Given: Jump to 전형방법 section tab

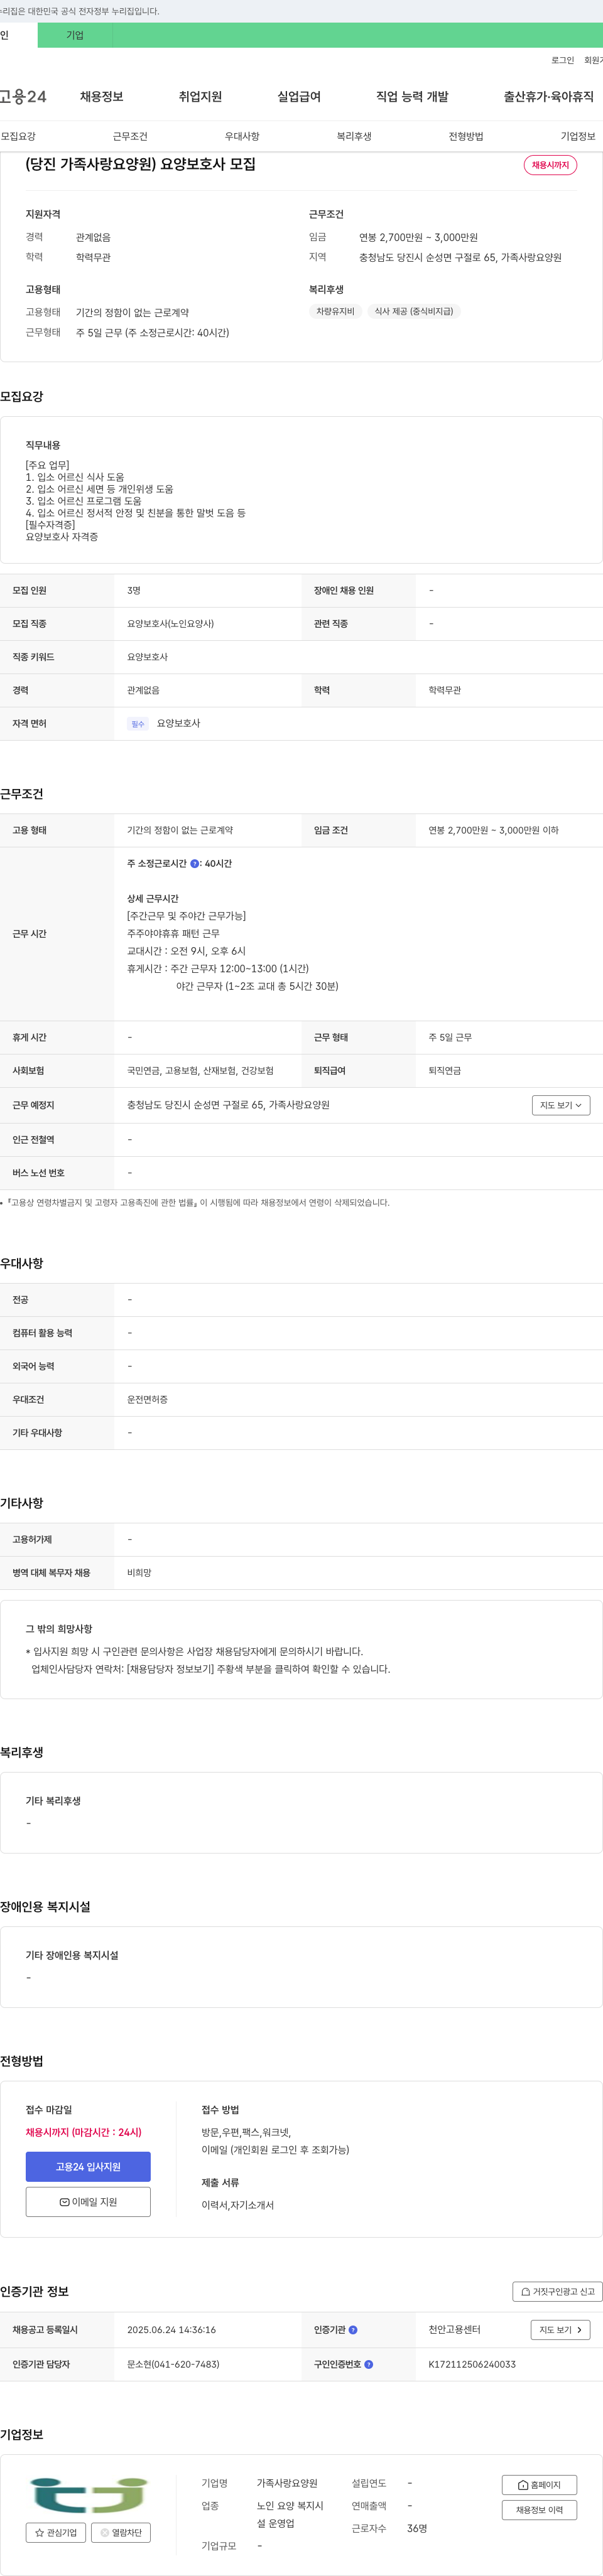Looking at the screenshot, I should [466, 136].
